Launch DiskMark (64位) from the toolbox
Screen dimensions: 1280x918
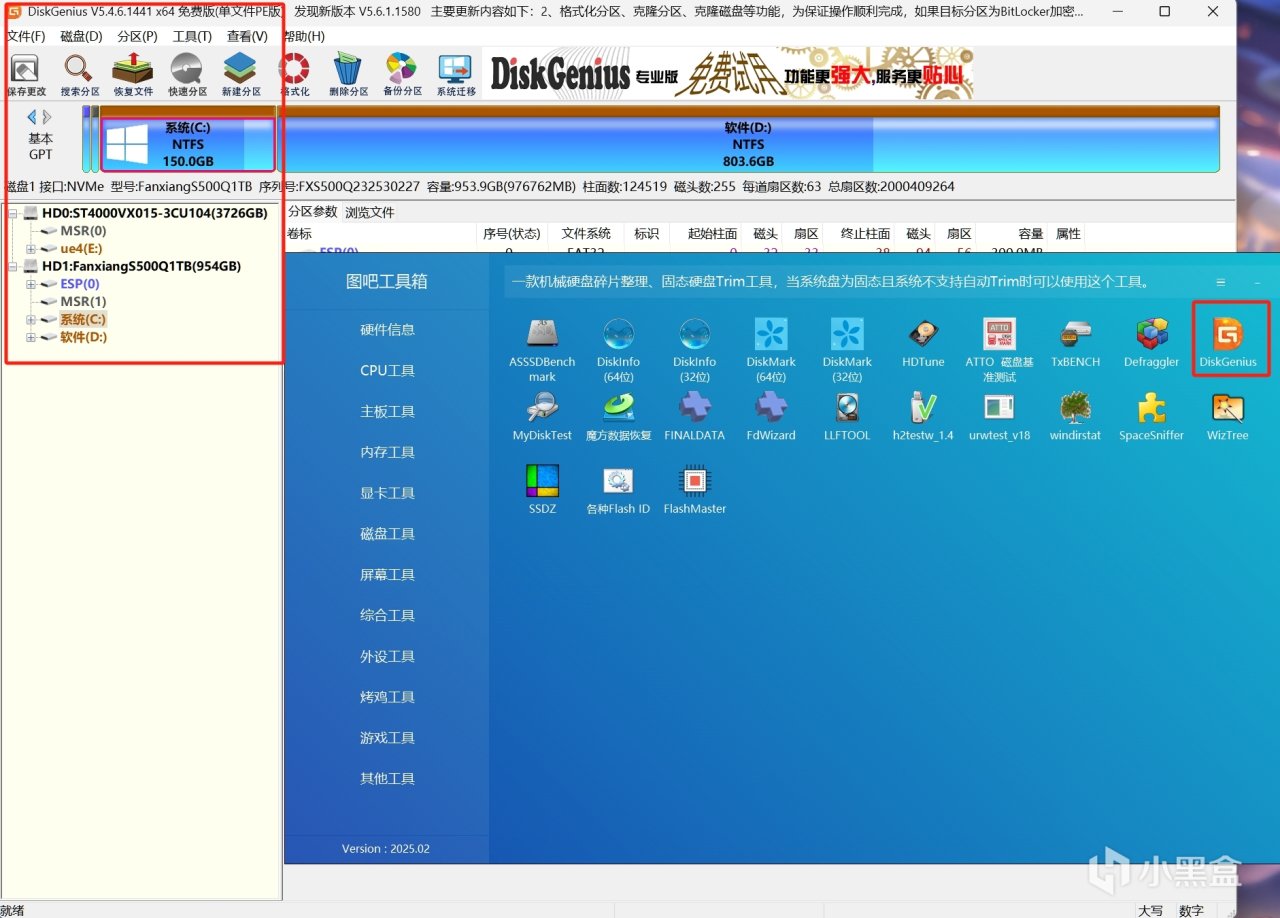pos(770,350)
